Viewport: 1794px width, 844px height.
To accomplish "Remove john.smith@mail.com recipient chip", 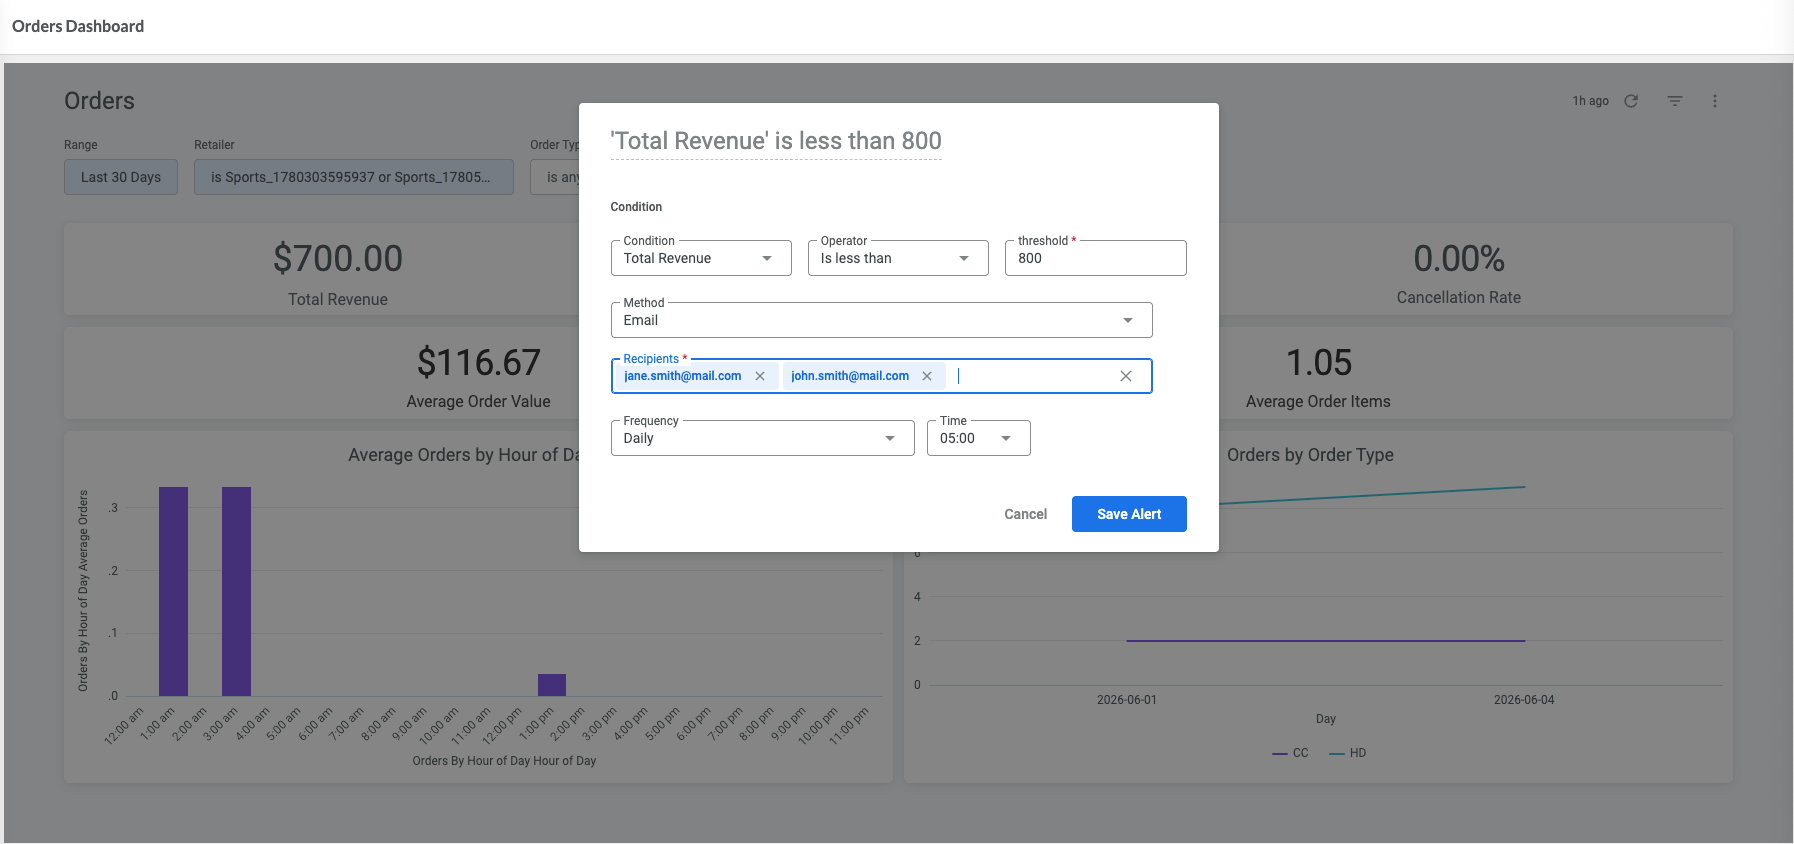I will 927,376.
